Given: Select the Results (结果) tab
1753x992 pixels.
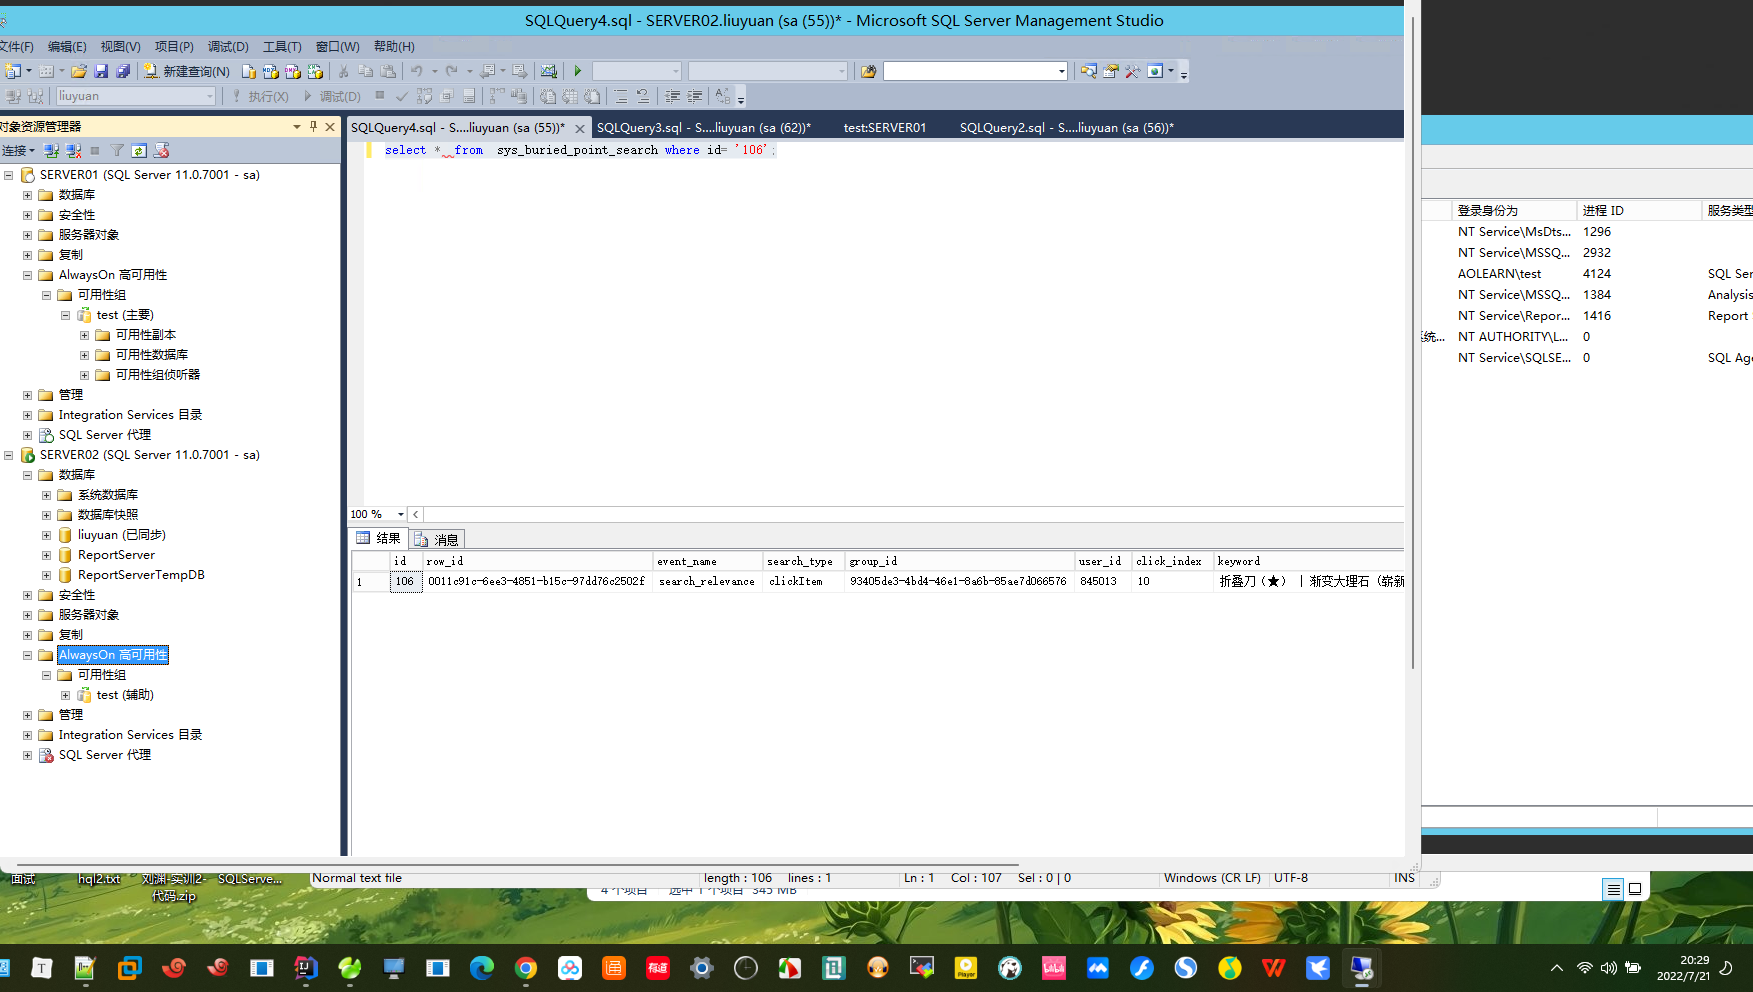Looking at the screenshot, I should [379, 539].
